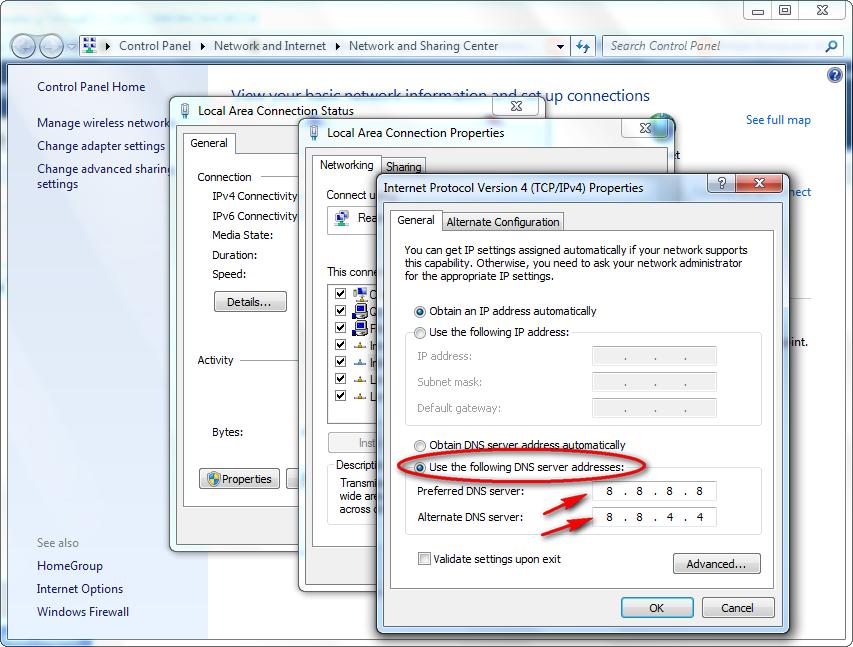Uncheck the fifth item checkbox in connection list

(x=341, y=361)
